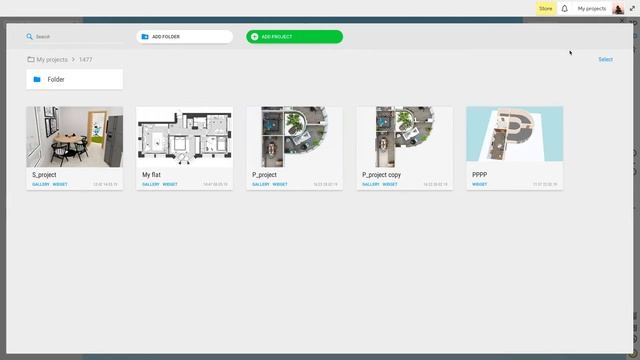This screenshot has height=360, width=640.
Task: Click the My flat title text
Action: point(151,175)
